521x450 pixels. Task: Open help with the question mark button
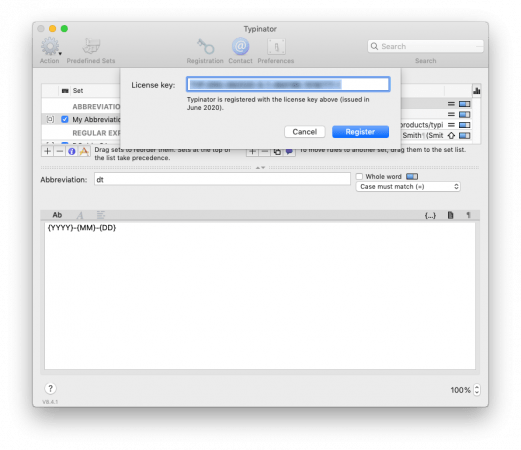click(x=50, y=388)
